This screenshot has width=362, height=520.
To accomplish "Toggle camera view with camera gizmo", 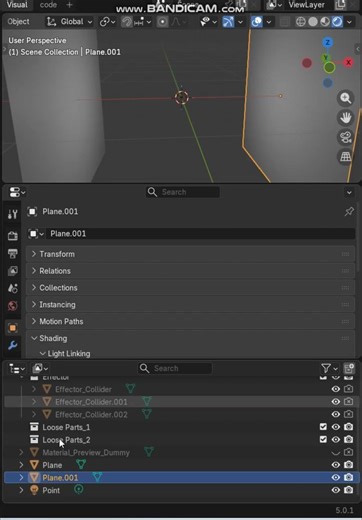I will point(346,137).
